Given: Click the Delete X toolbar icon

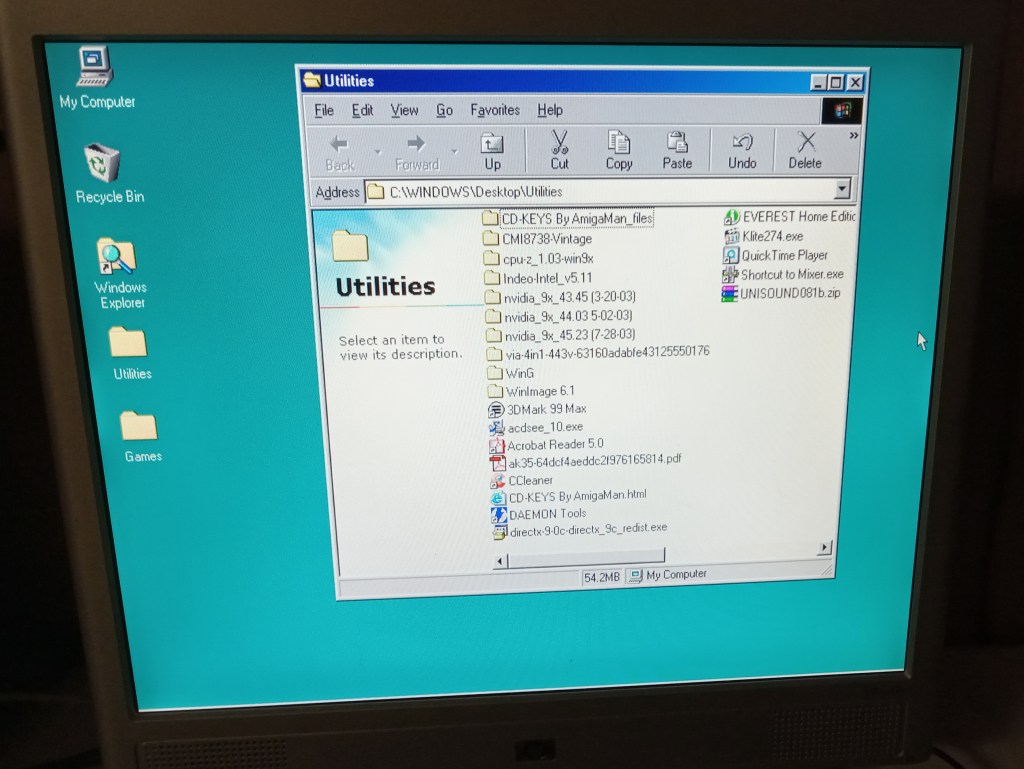Looking at the screenshot, I should coord(805,143).
